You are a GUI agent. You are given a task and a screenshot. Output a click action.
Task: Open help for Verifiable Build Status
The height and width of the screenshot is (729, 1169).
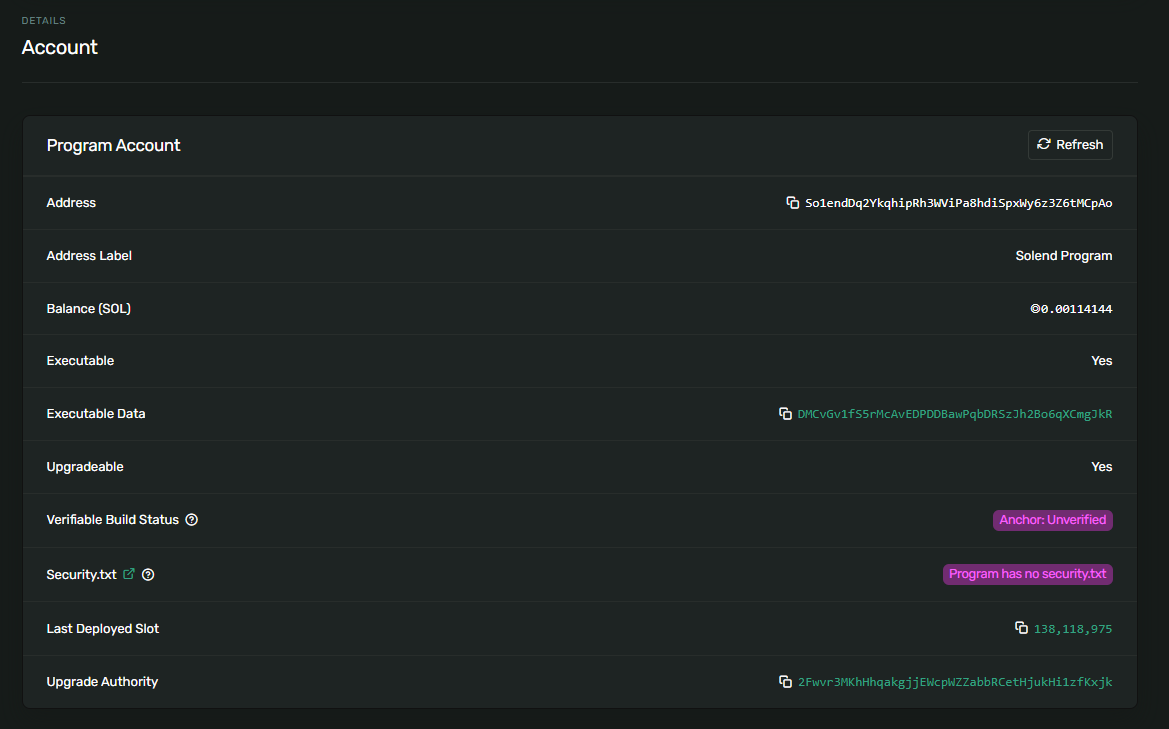click(x=192, y=520)
